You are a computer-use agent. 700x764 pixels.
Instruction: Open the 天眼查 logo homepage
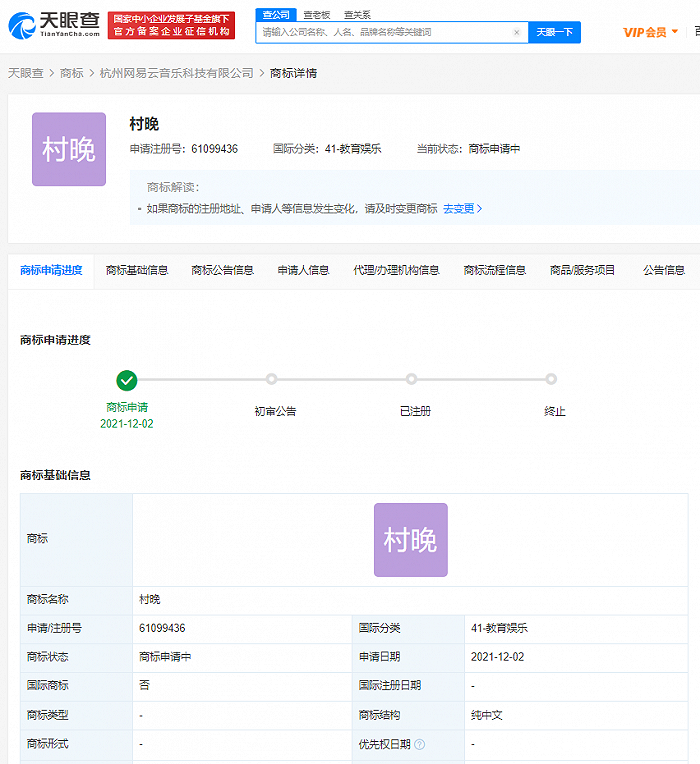[54, 25]
